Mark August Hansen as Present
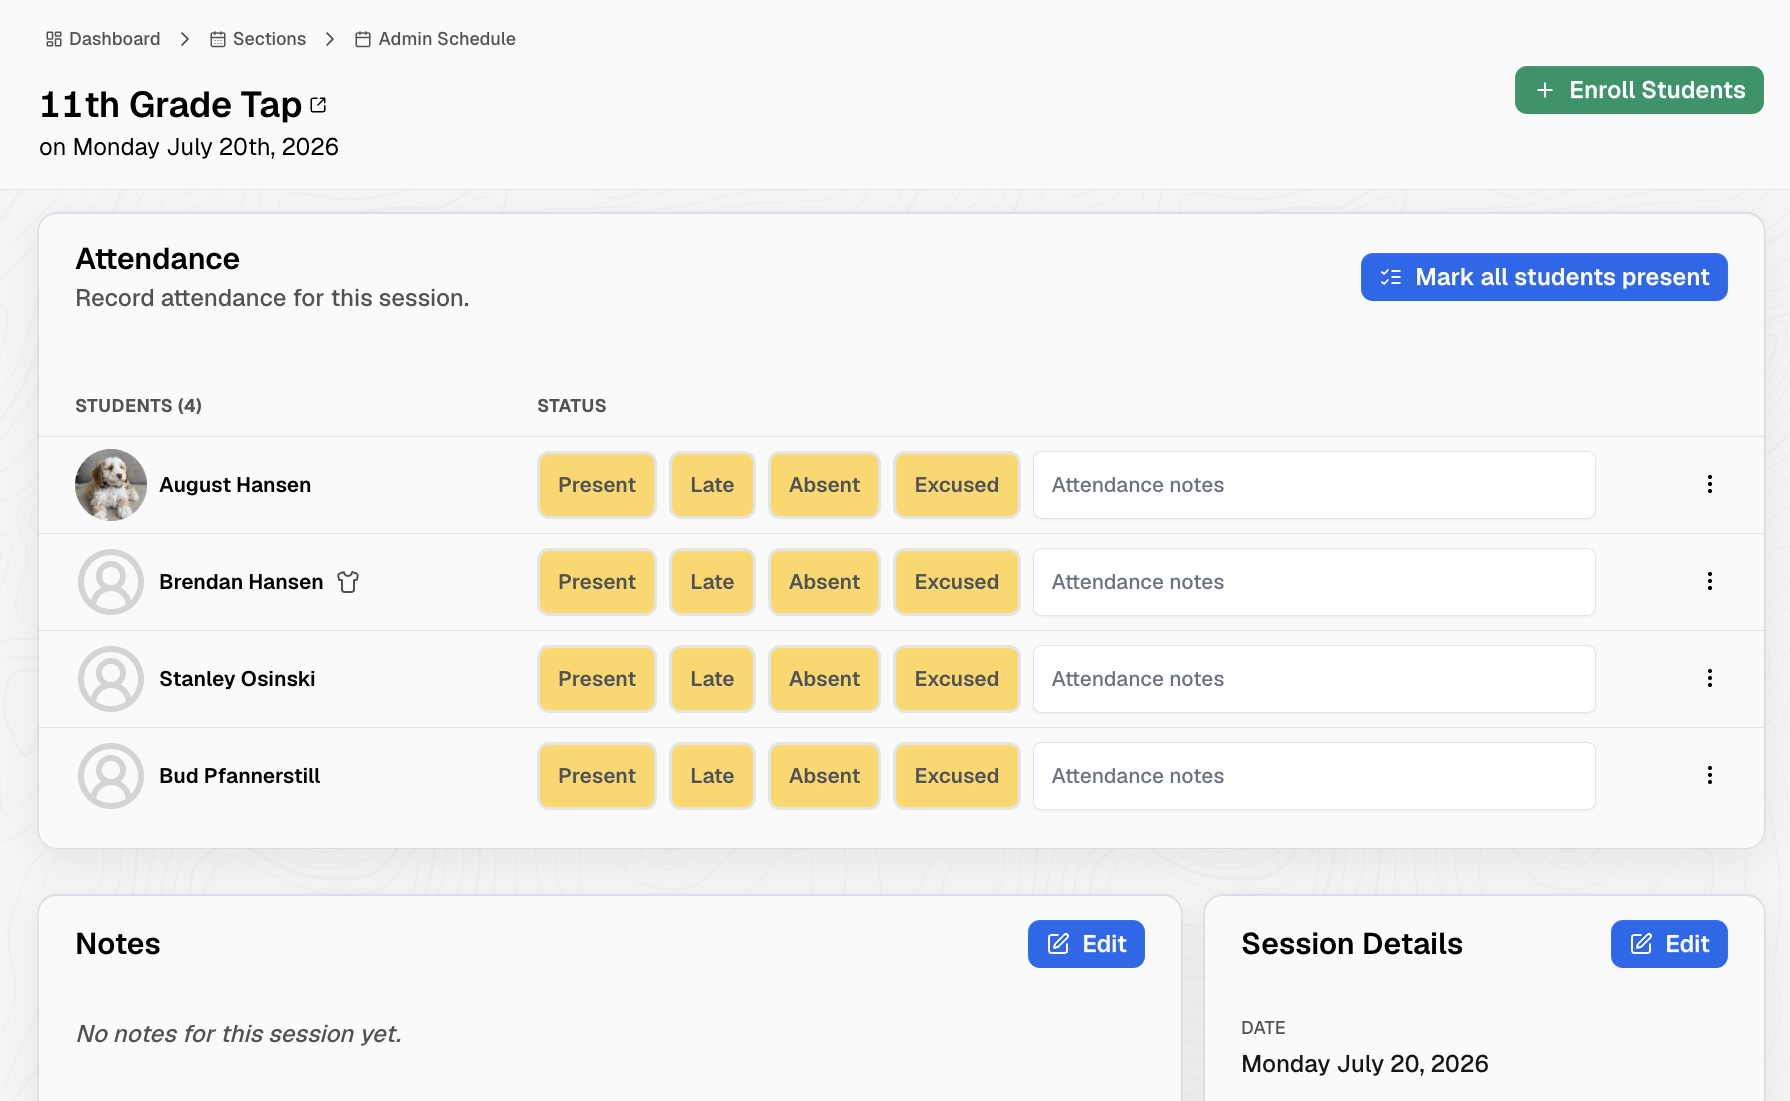The image size is (1790, 1101). [597, 485]
